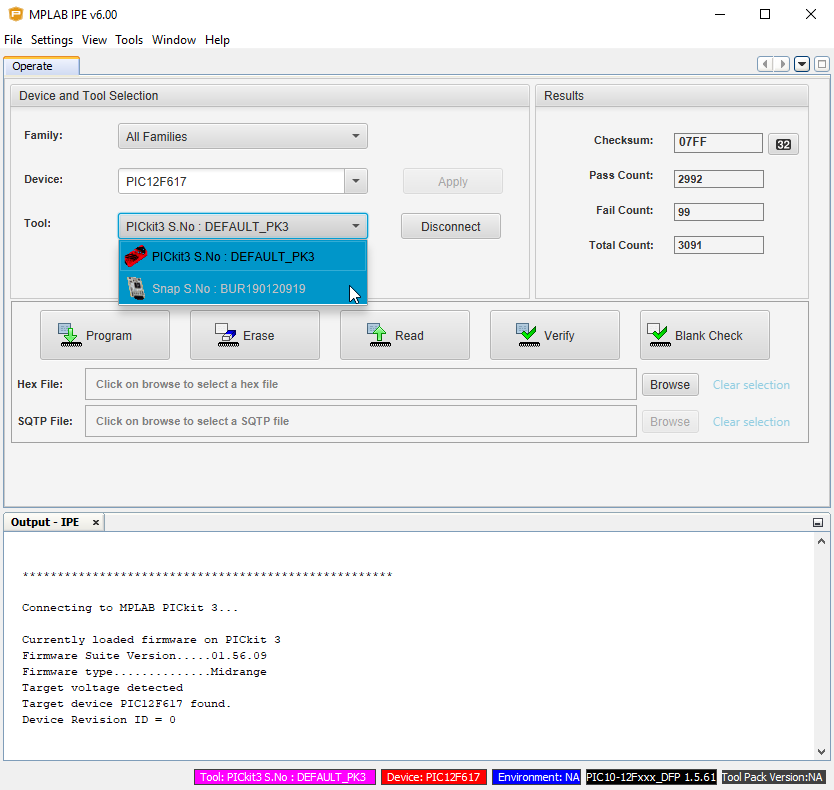Click the "Firmware Suite Version" output line
The height and width of the screenshot is (790, 834).
click(144, 656)
